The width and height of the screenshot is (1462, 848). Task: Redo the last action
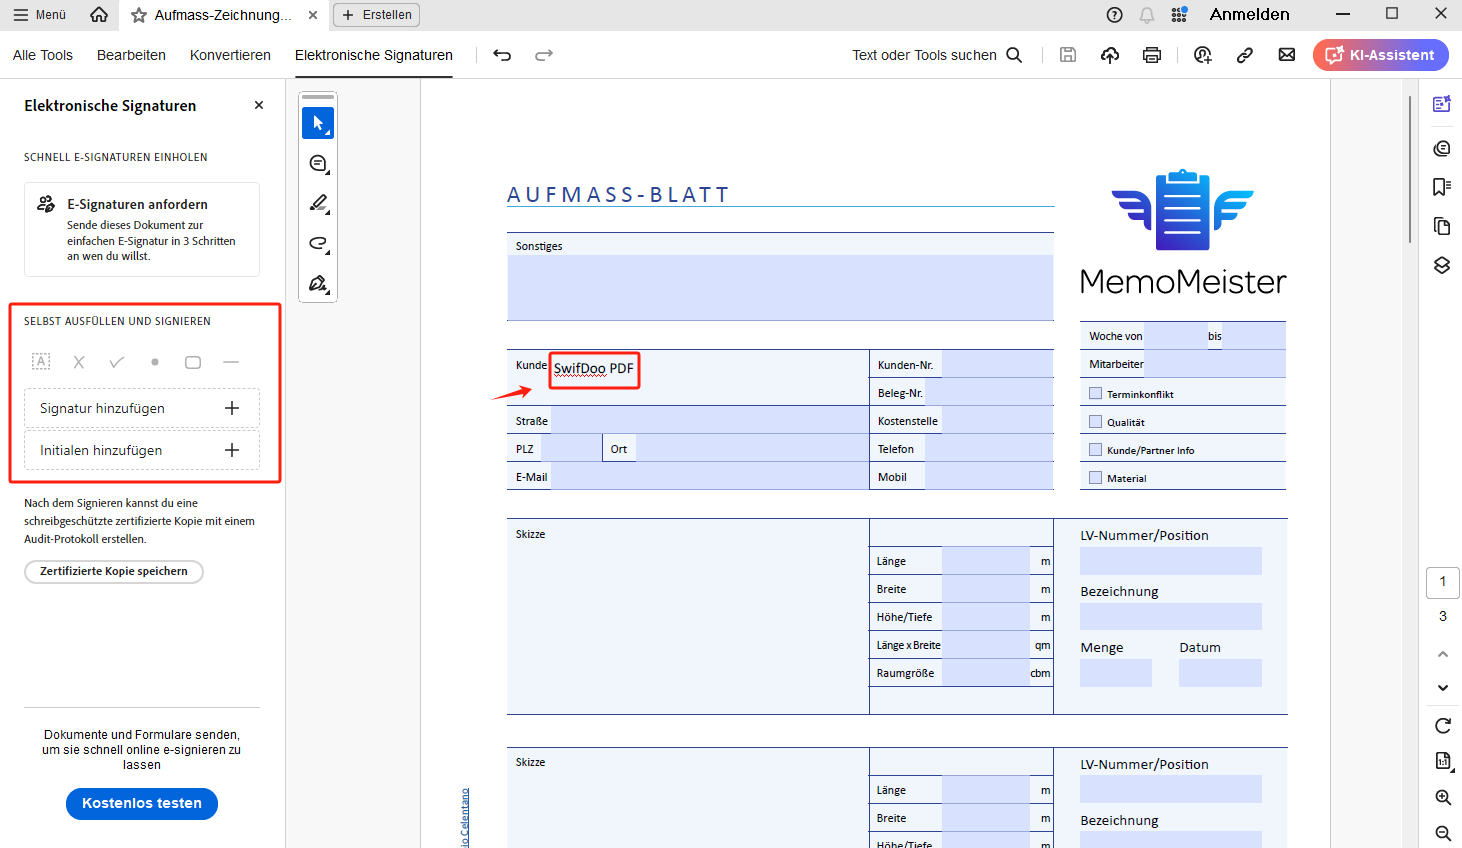click(x=544, y=55)
